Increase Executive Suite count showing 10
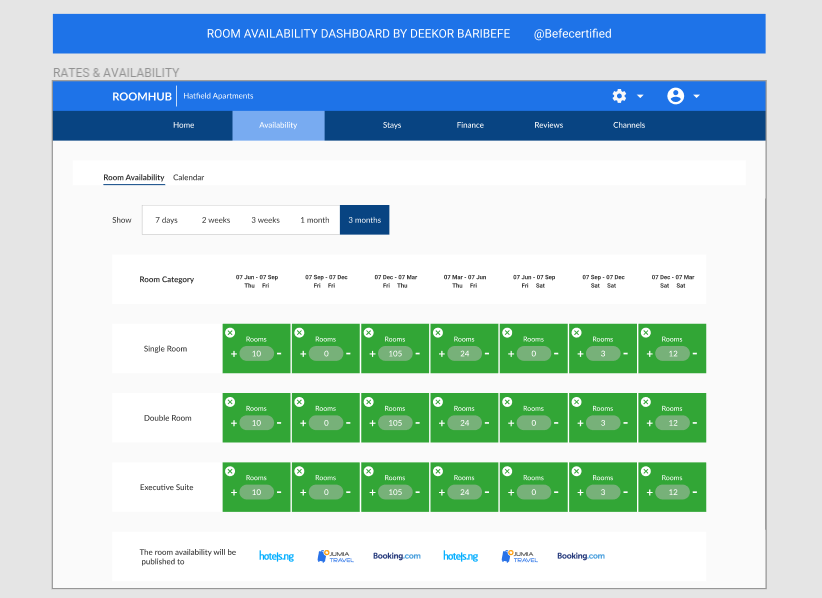822x598 pixels. coord(234,492)
